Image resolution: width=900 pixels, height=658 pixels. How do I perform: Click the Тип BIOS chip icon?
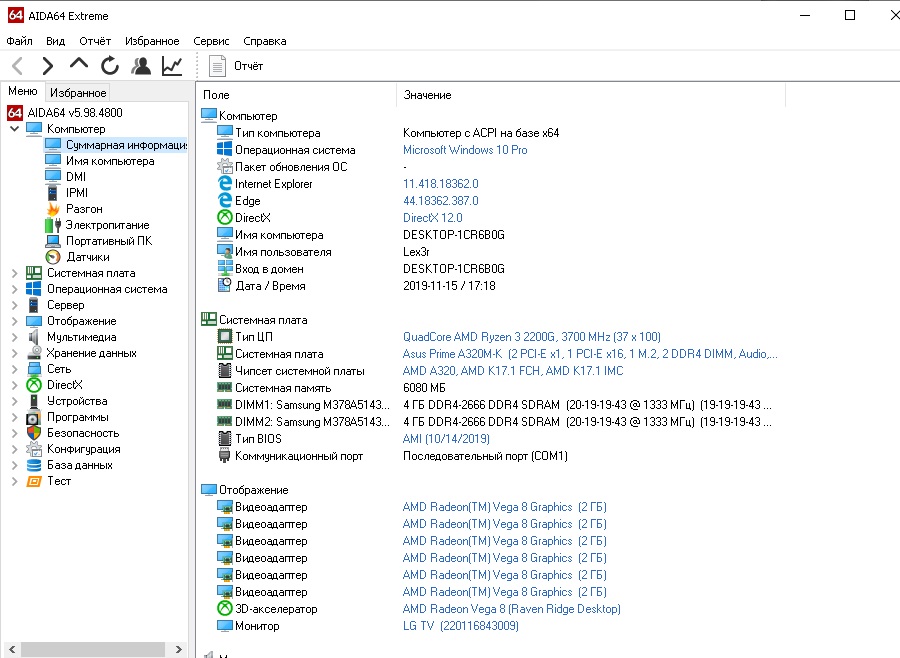224,439
